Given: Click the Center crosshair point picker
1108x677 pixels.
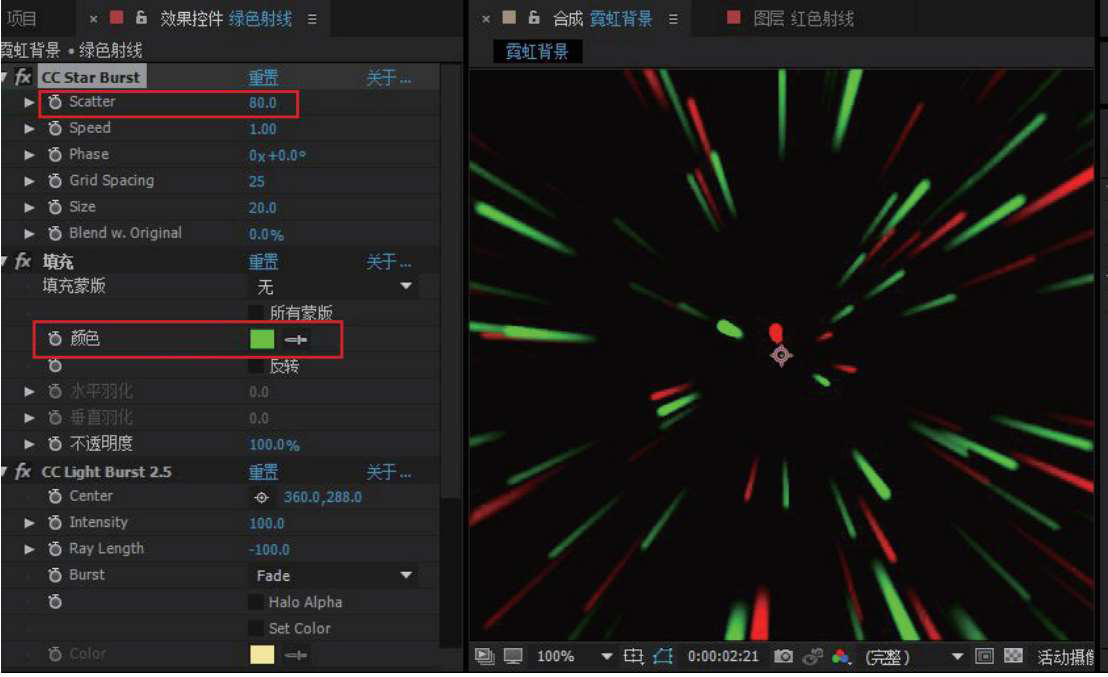Looking at the screenshot, I should pyautogui.click(x=261, y=498).
